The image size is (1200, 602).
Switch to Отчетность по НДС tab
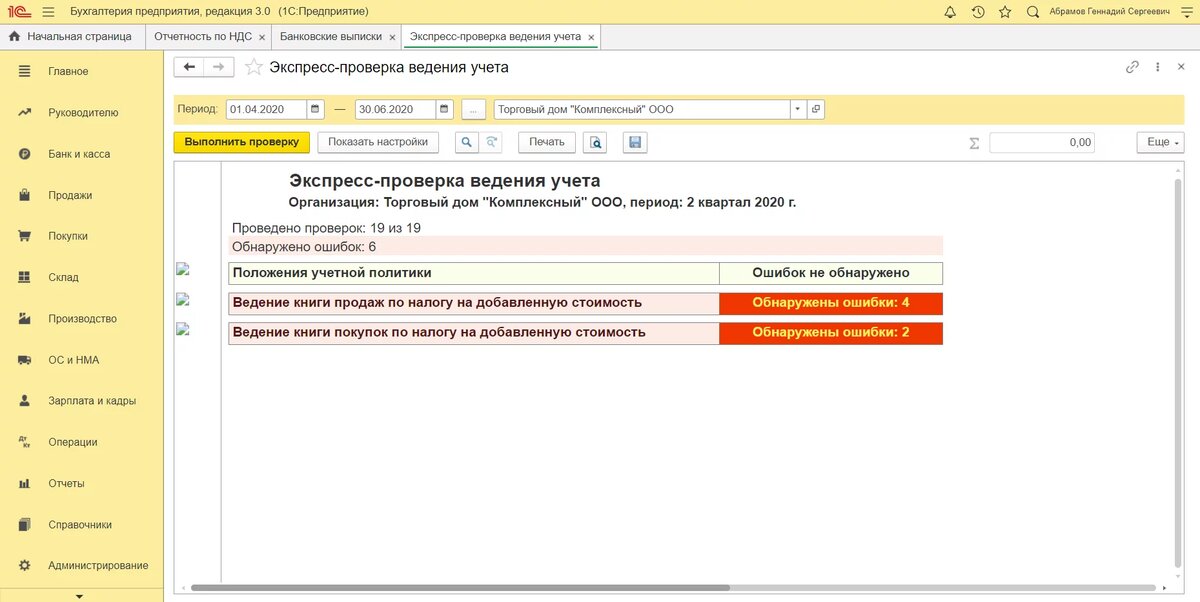point(203,36)
